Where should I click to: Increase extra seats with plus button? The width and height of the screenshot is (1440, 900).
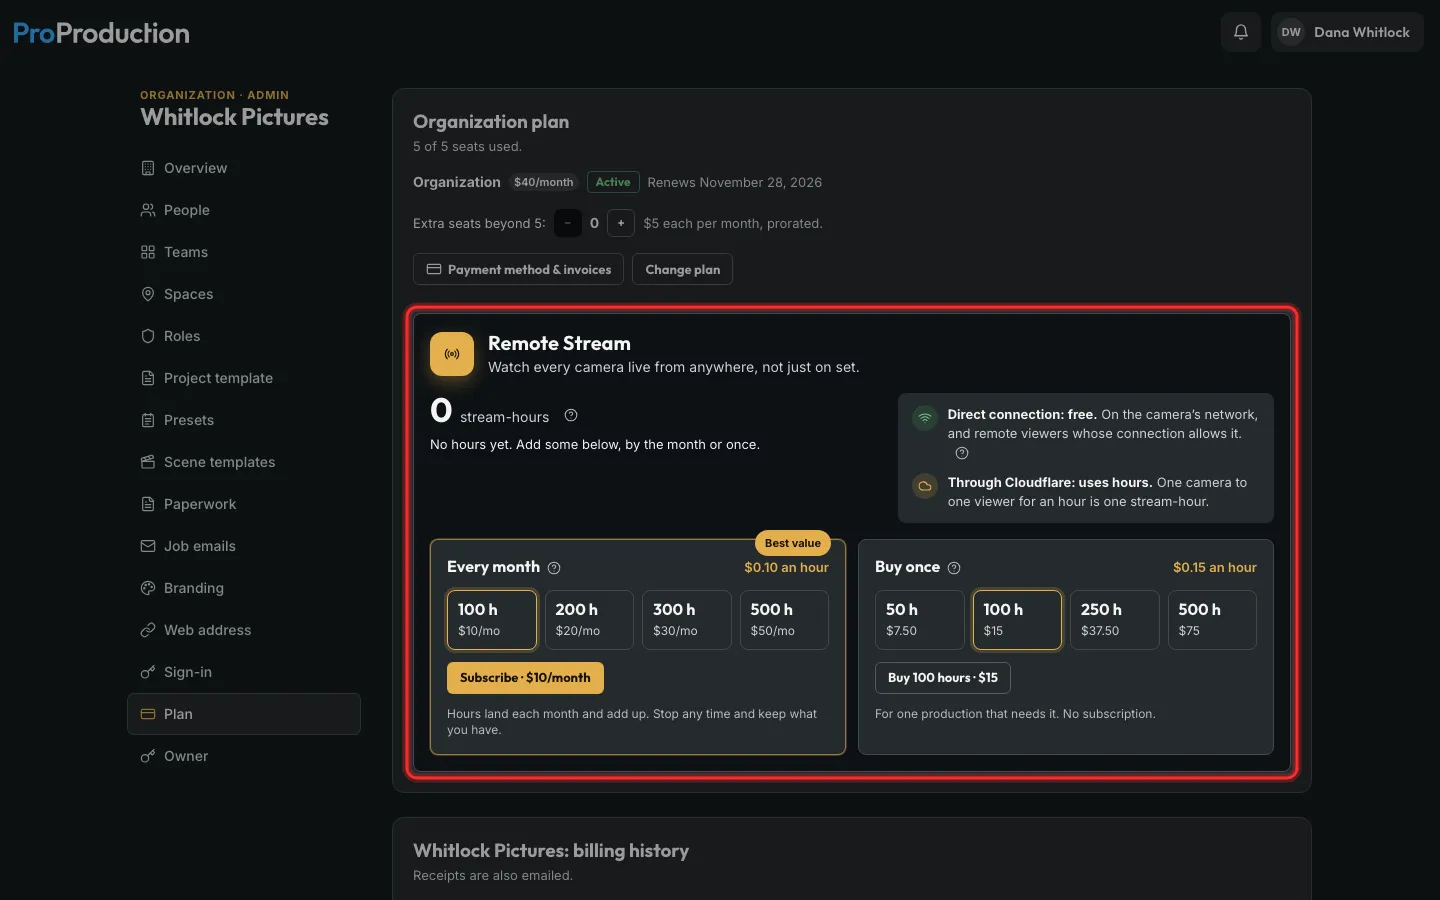click(621, 223)
